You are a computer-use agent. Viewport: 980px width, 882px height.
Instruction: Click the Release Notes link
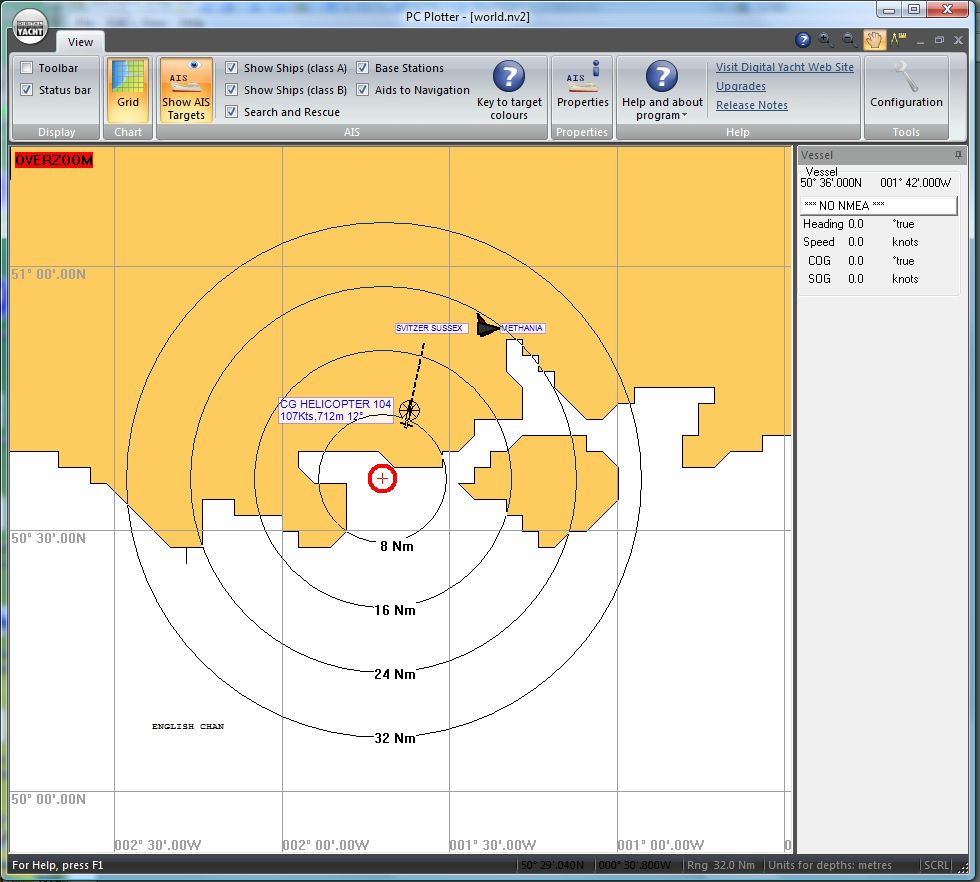click(751, 105)
